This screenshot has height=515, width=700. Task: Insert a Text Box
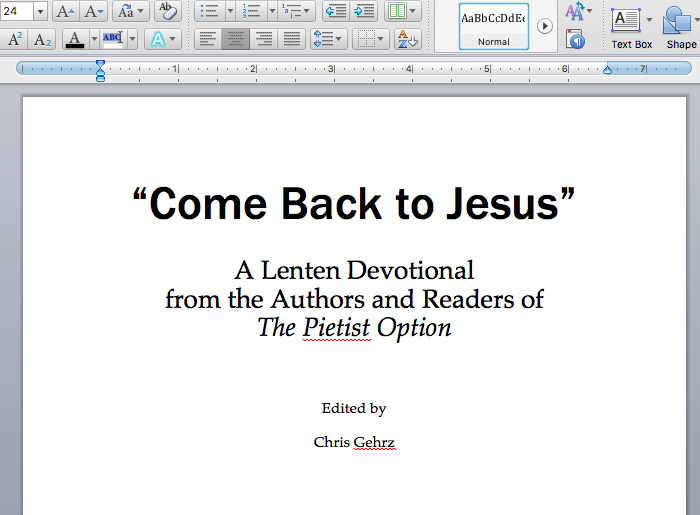[x=631, y=27]
